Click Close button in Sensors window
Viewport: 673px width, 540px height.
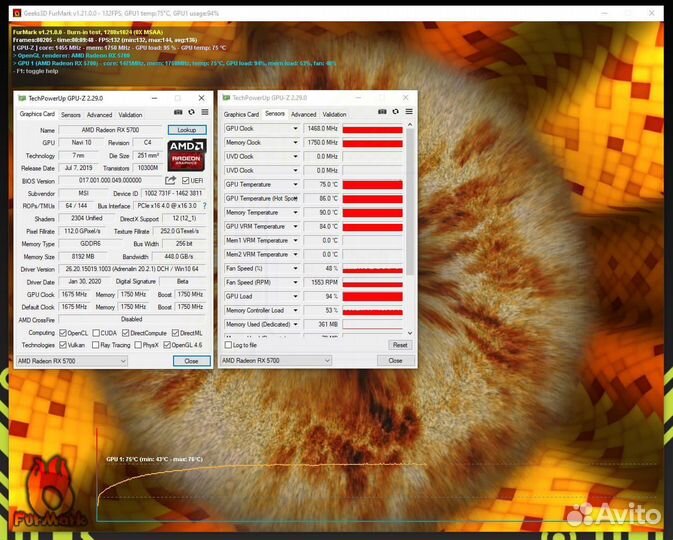click(x=395, y=361)
